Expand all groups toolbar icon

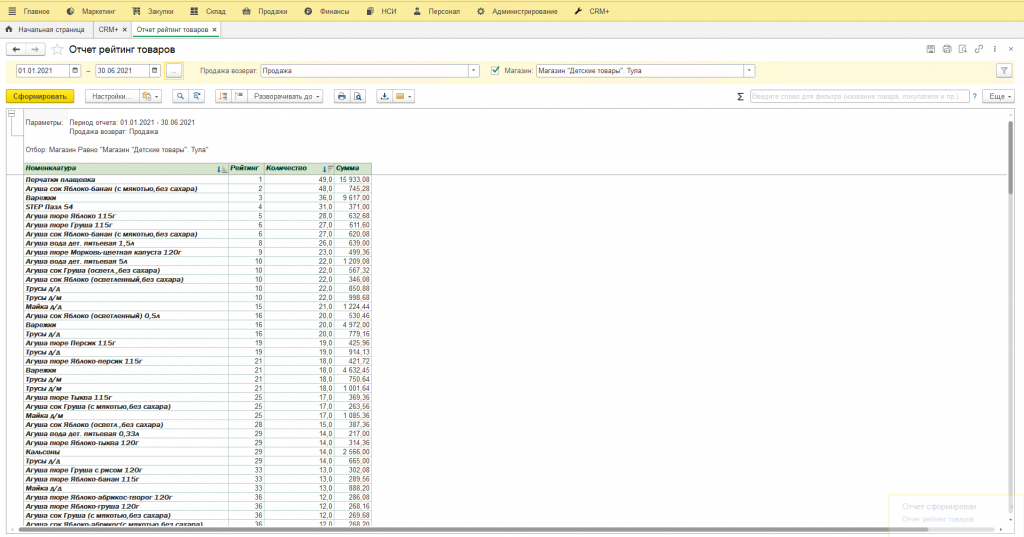click(x=223, y=96)
